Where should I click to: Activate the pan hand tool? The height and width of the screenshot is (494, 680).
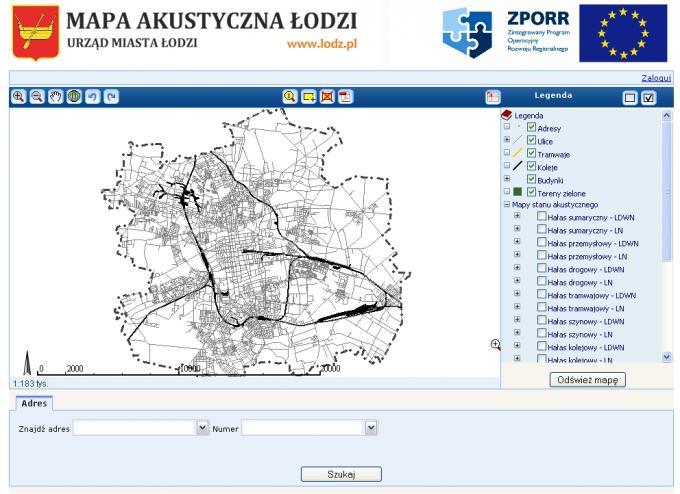[55, 97]
